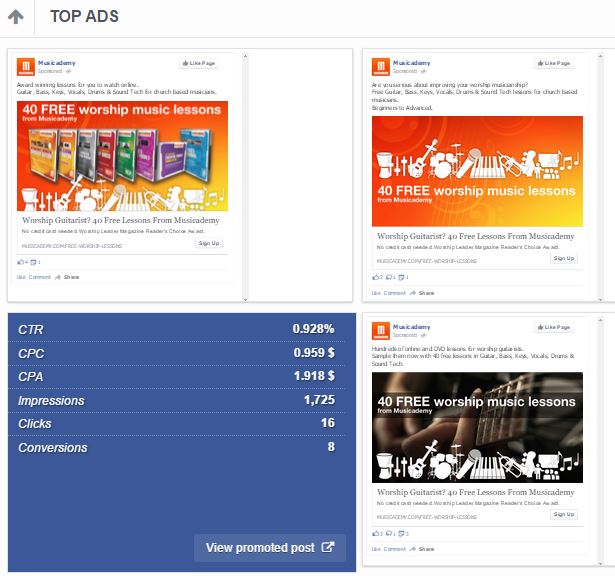Select the CTR value 0.928%
The width and height of the screenshot is (615, 576).
(x=313, y=329)
